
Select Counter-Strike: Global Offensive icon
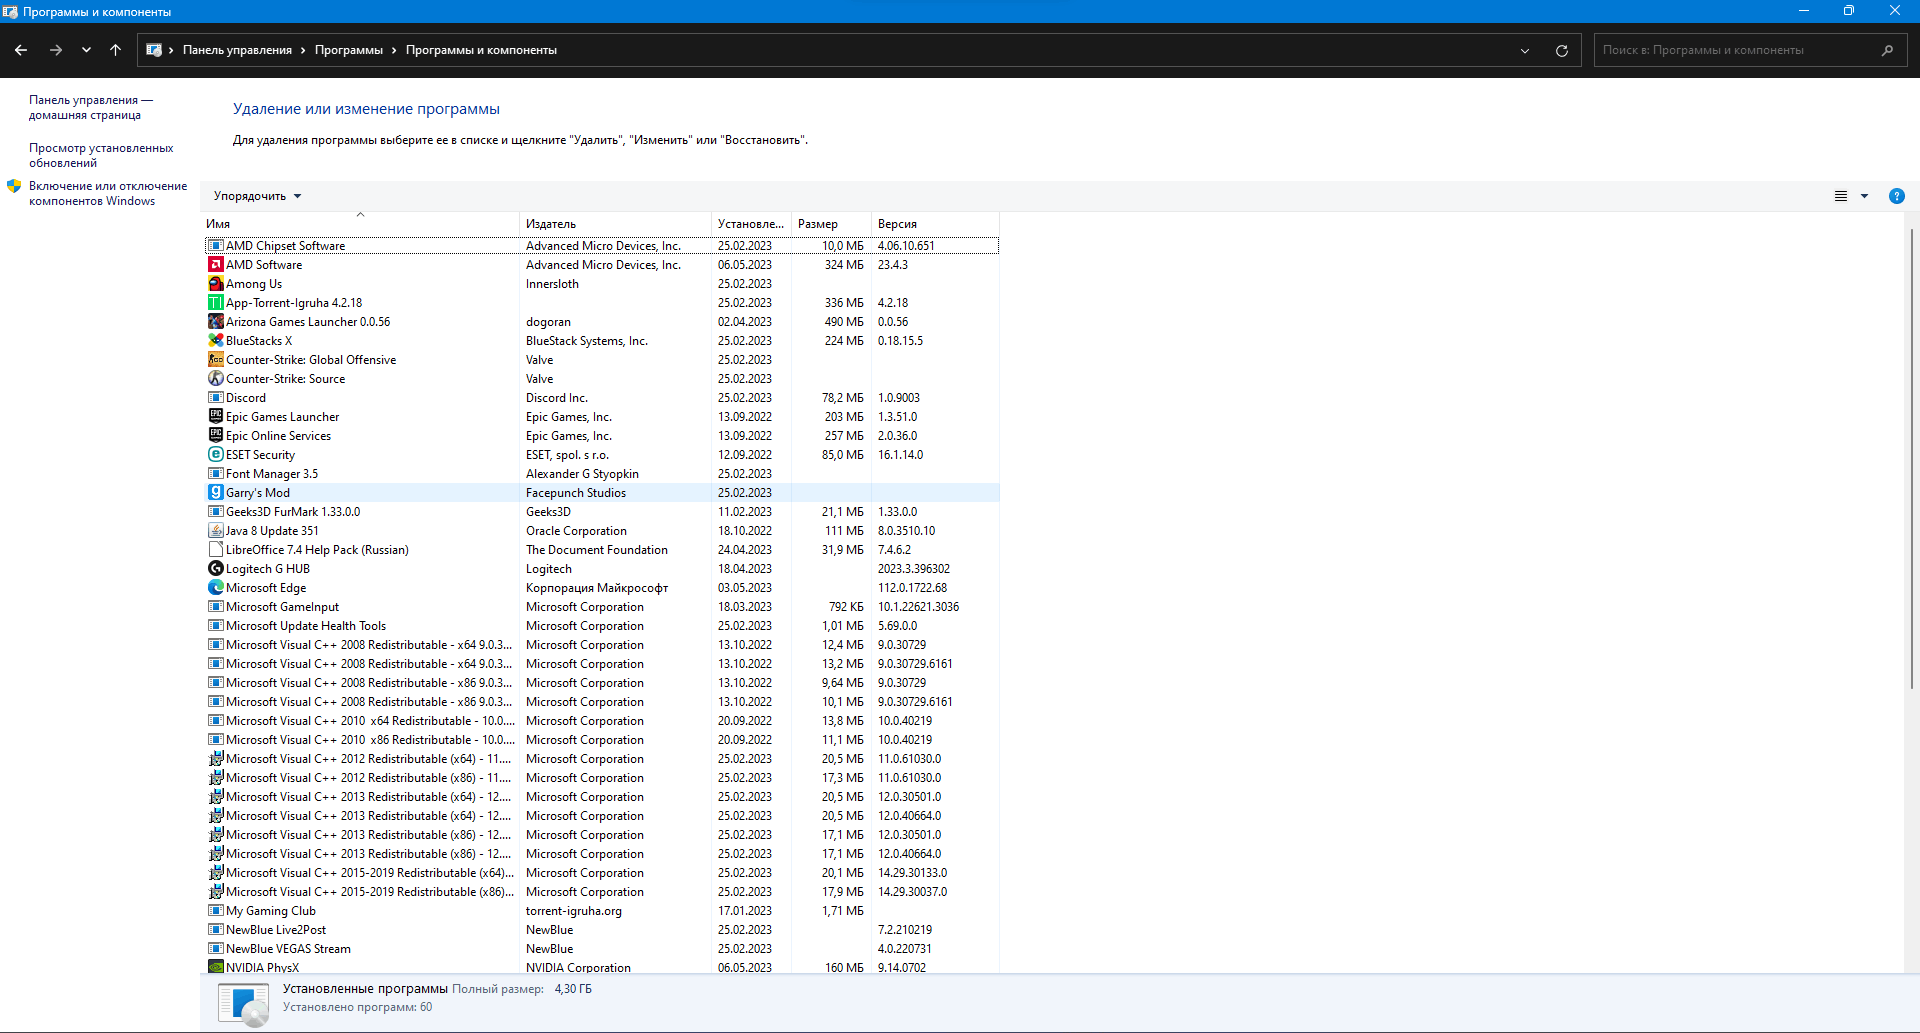click(215, 360)
